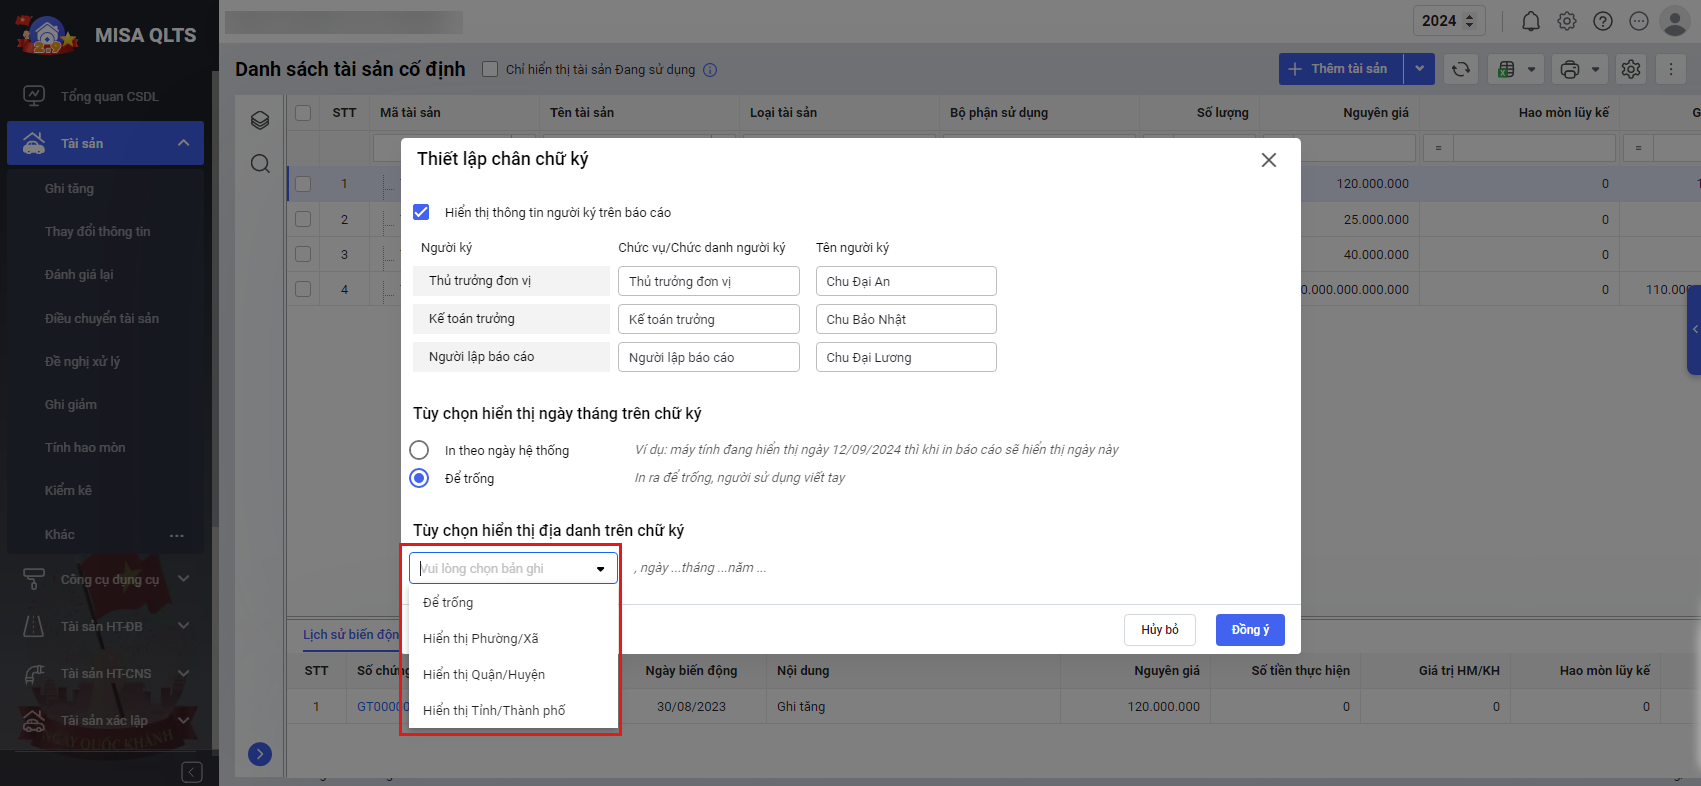The width and height of the screenshot is (1701, 786).
Task: Click the 'Chu Đại An' name field
Action: click(x=905, y=281)
